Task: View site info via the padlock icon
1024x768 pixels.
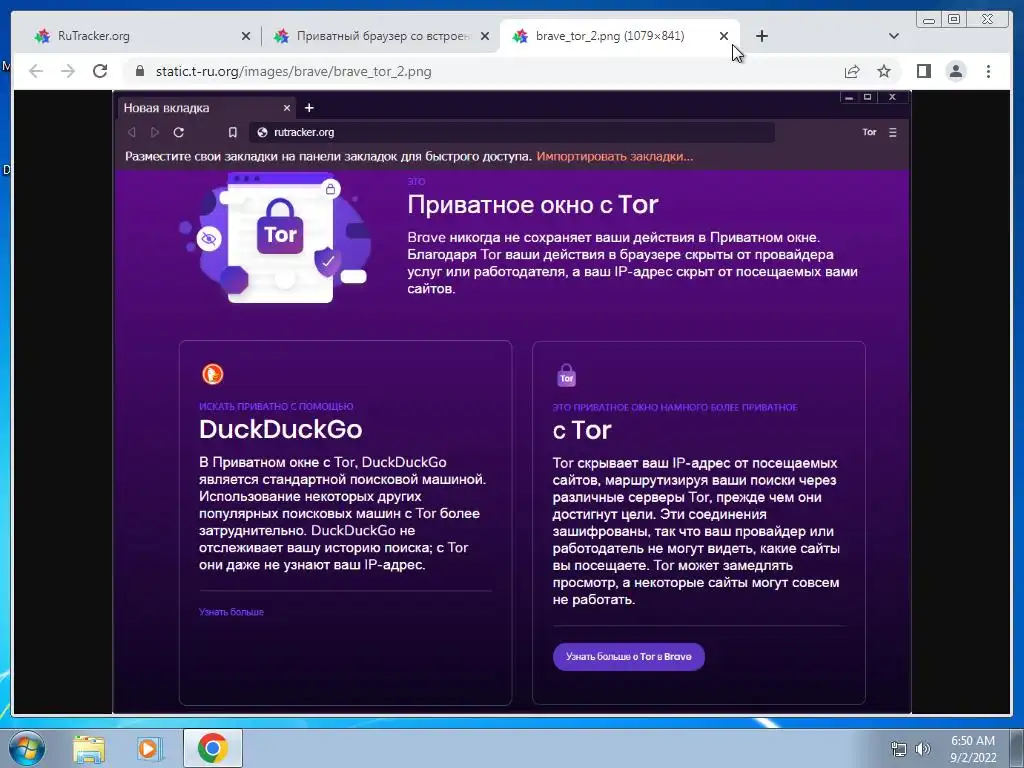Action: tap(140, 71)
